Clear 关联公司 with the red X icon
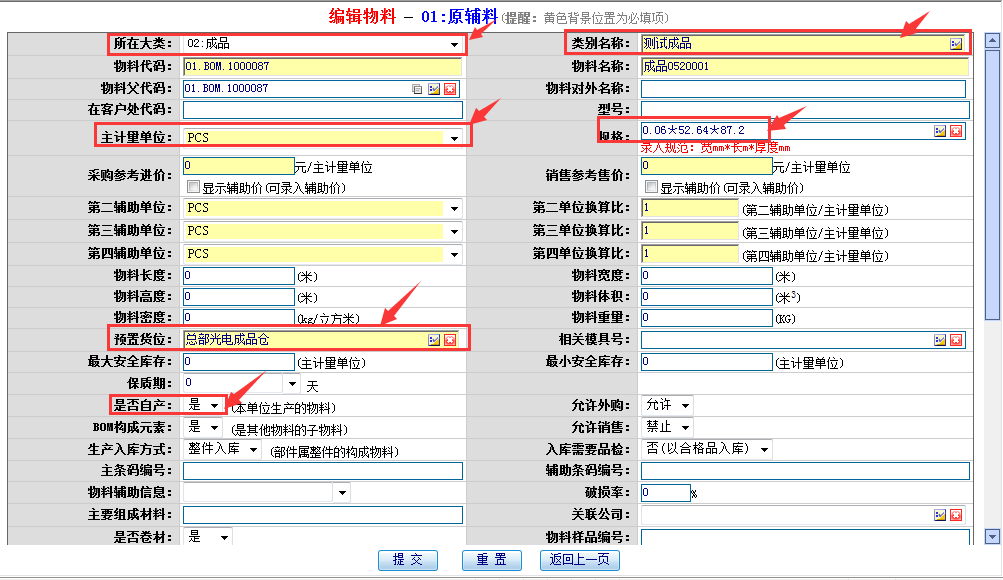 (x=956, y=515)
